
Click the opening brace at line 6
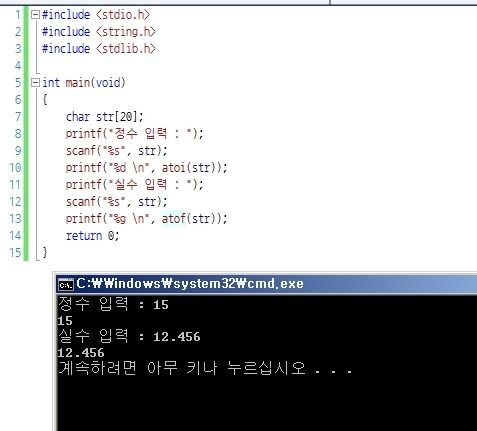[45, 100]
